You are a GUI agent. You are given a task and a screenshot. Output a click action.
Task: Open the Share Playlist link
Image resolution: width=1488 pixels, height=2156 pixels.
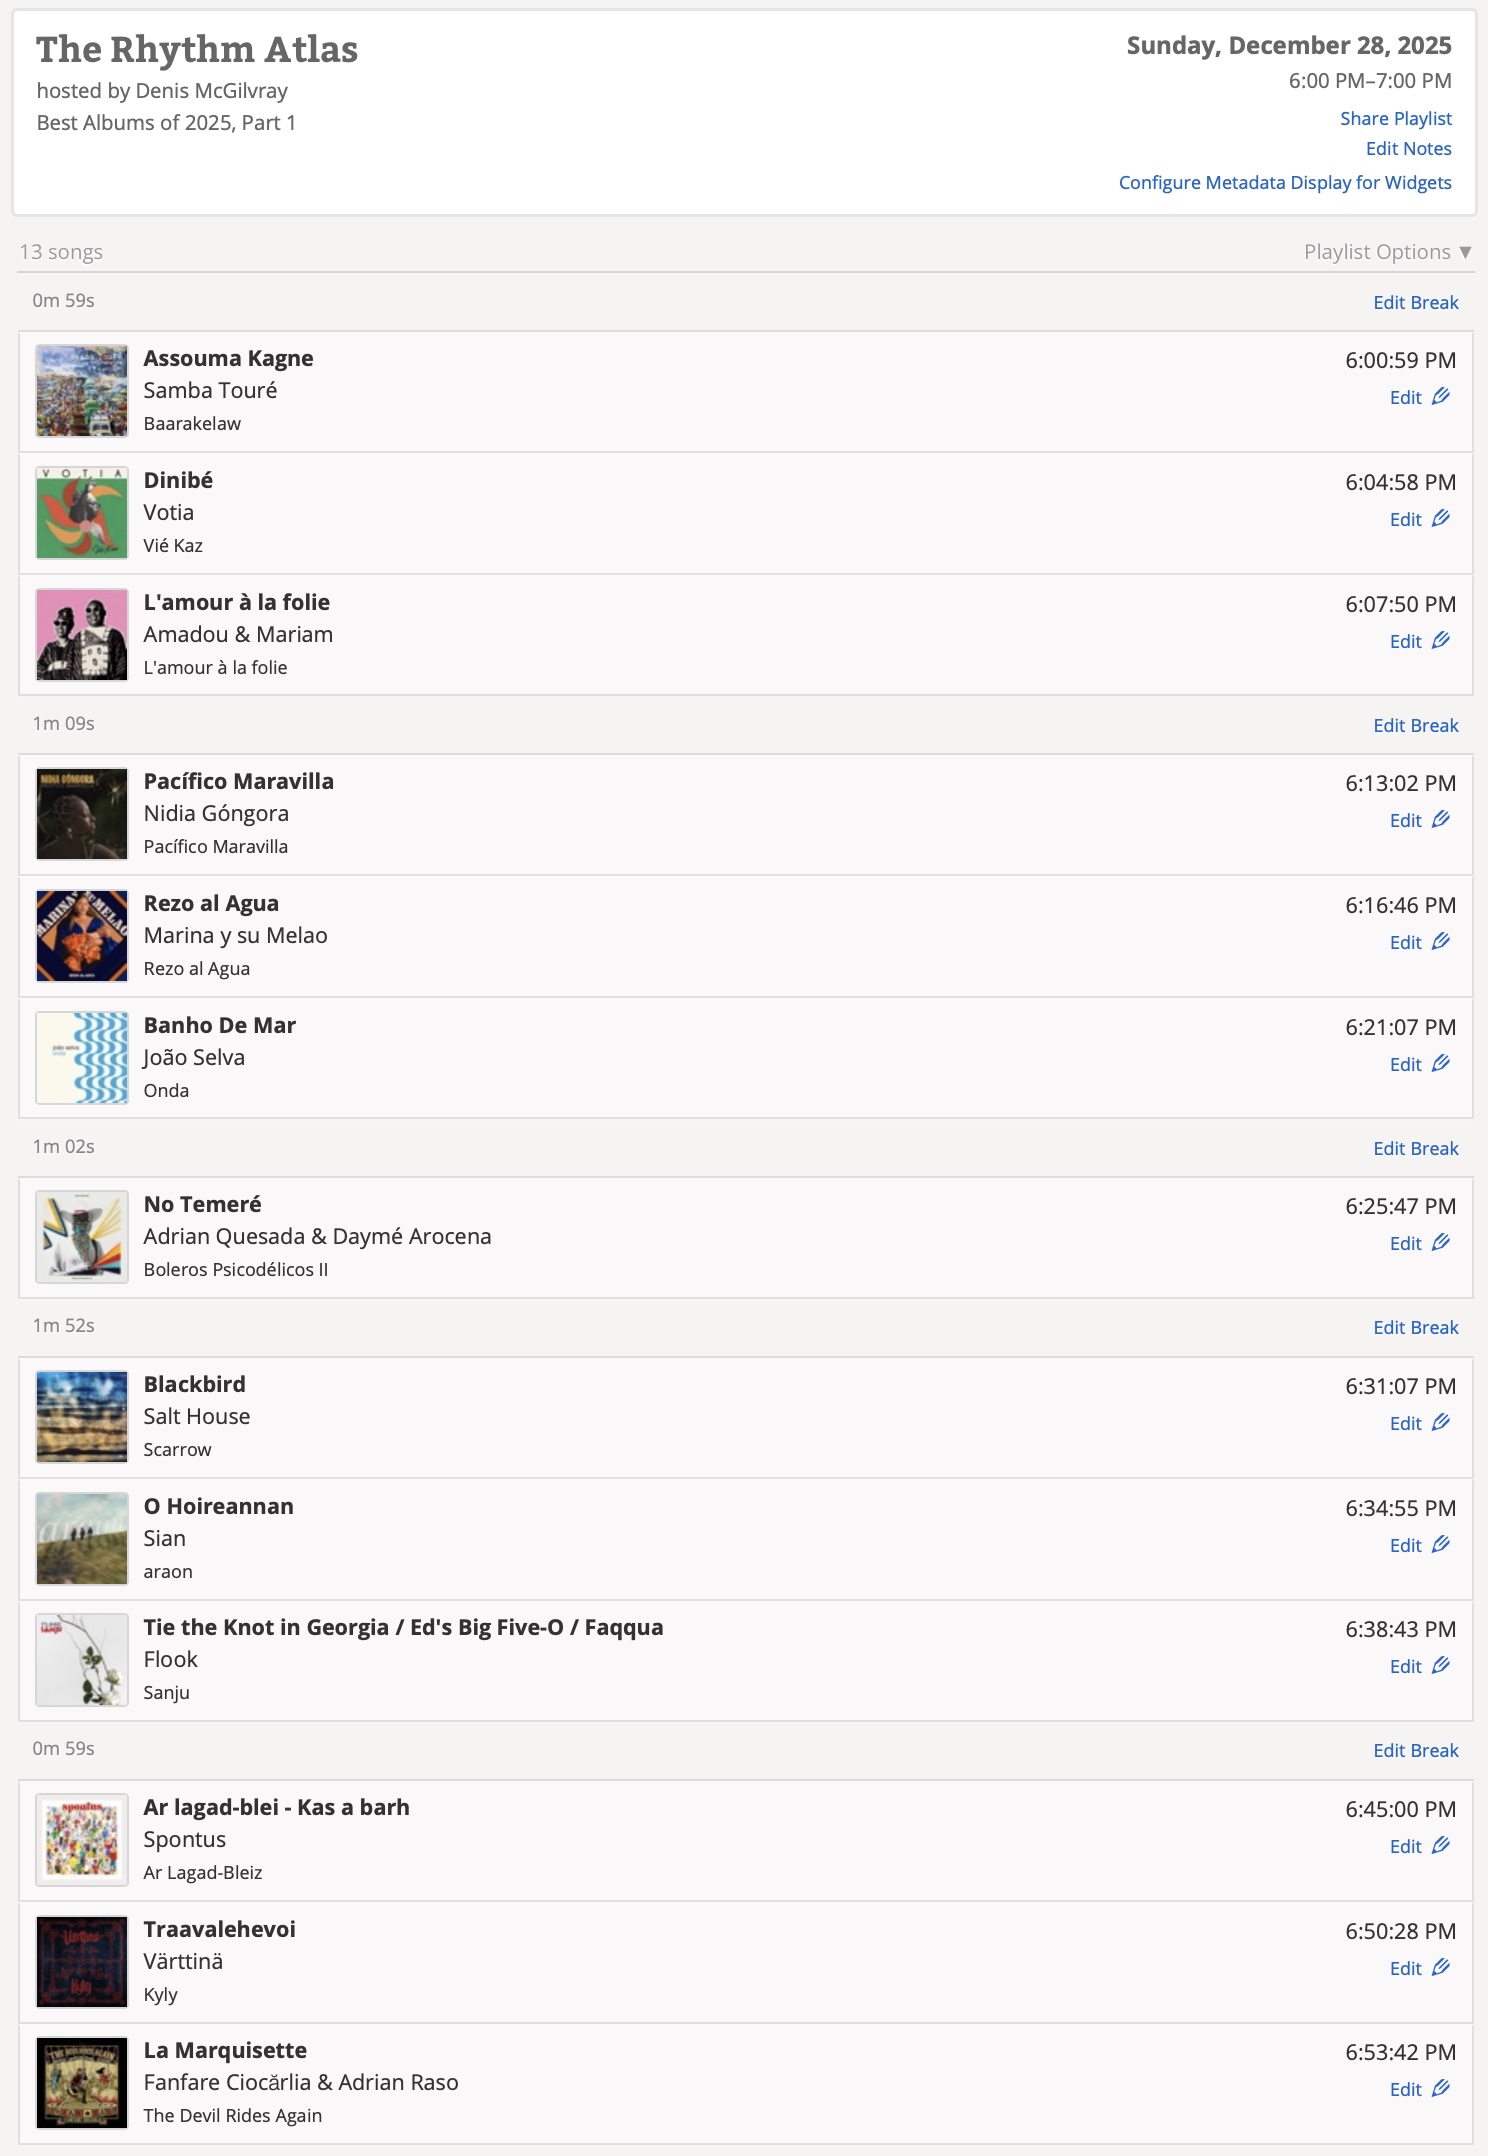pyautogui.click(x=1395, y=119)
